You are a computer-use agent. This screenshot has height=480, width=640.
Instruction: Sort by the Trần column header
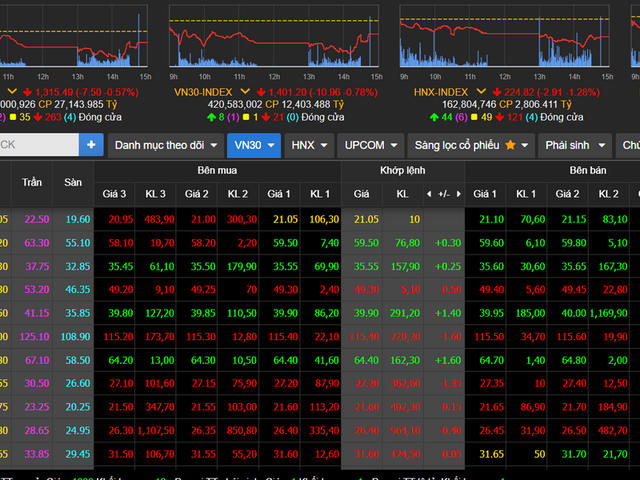(x=32, y=182)
